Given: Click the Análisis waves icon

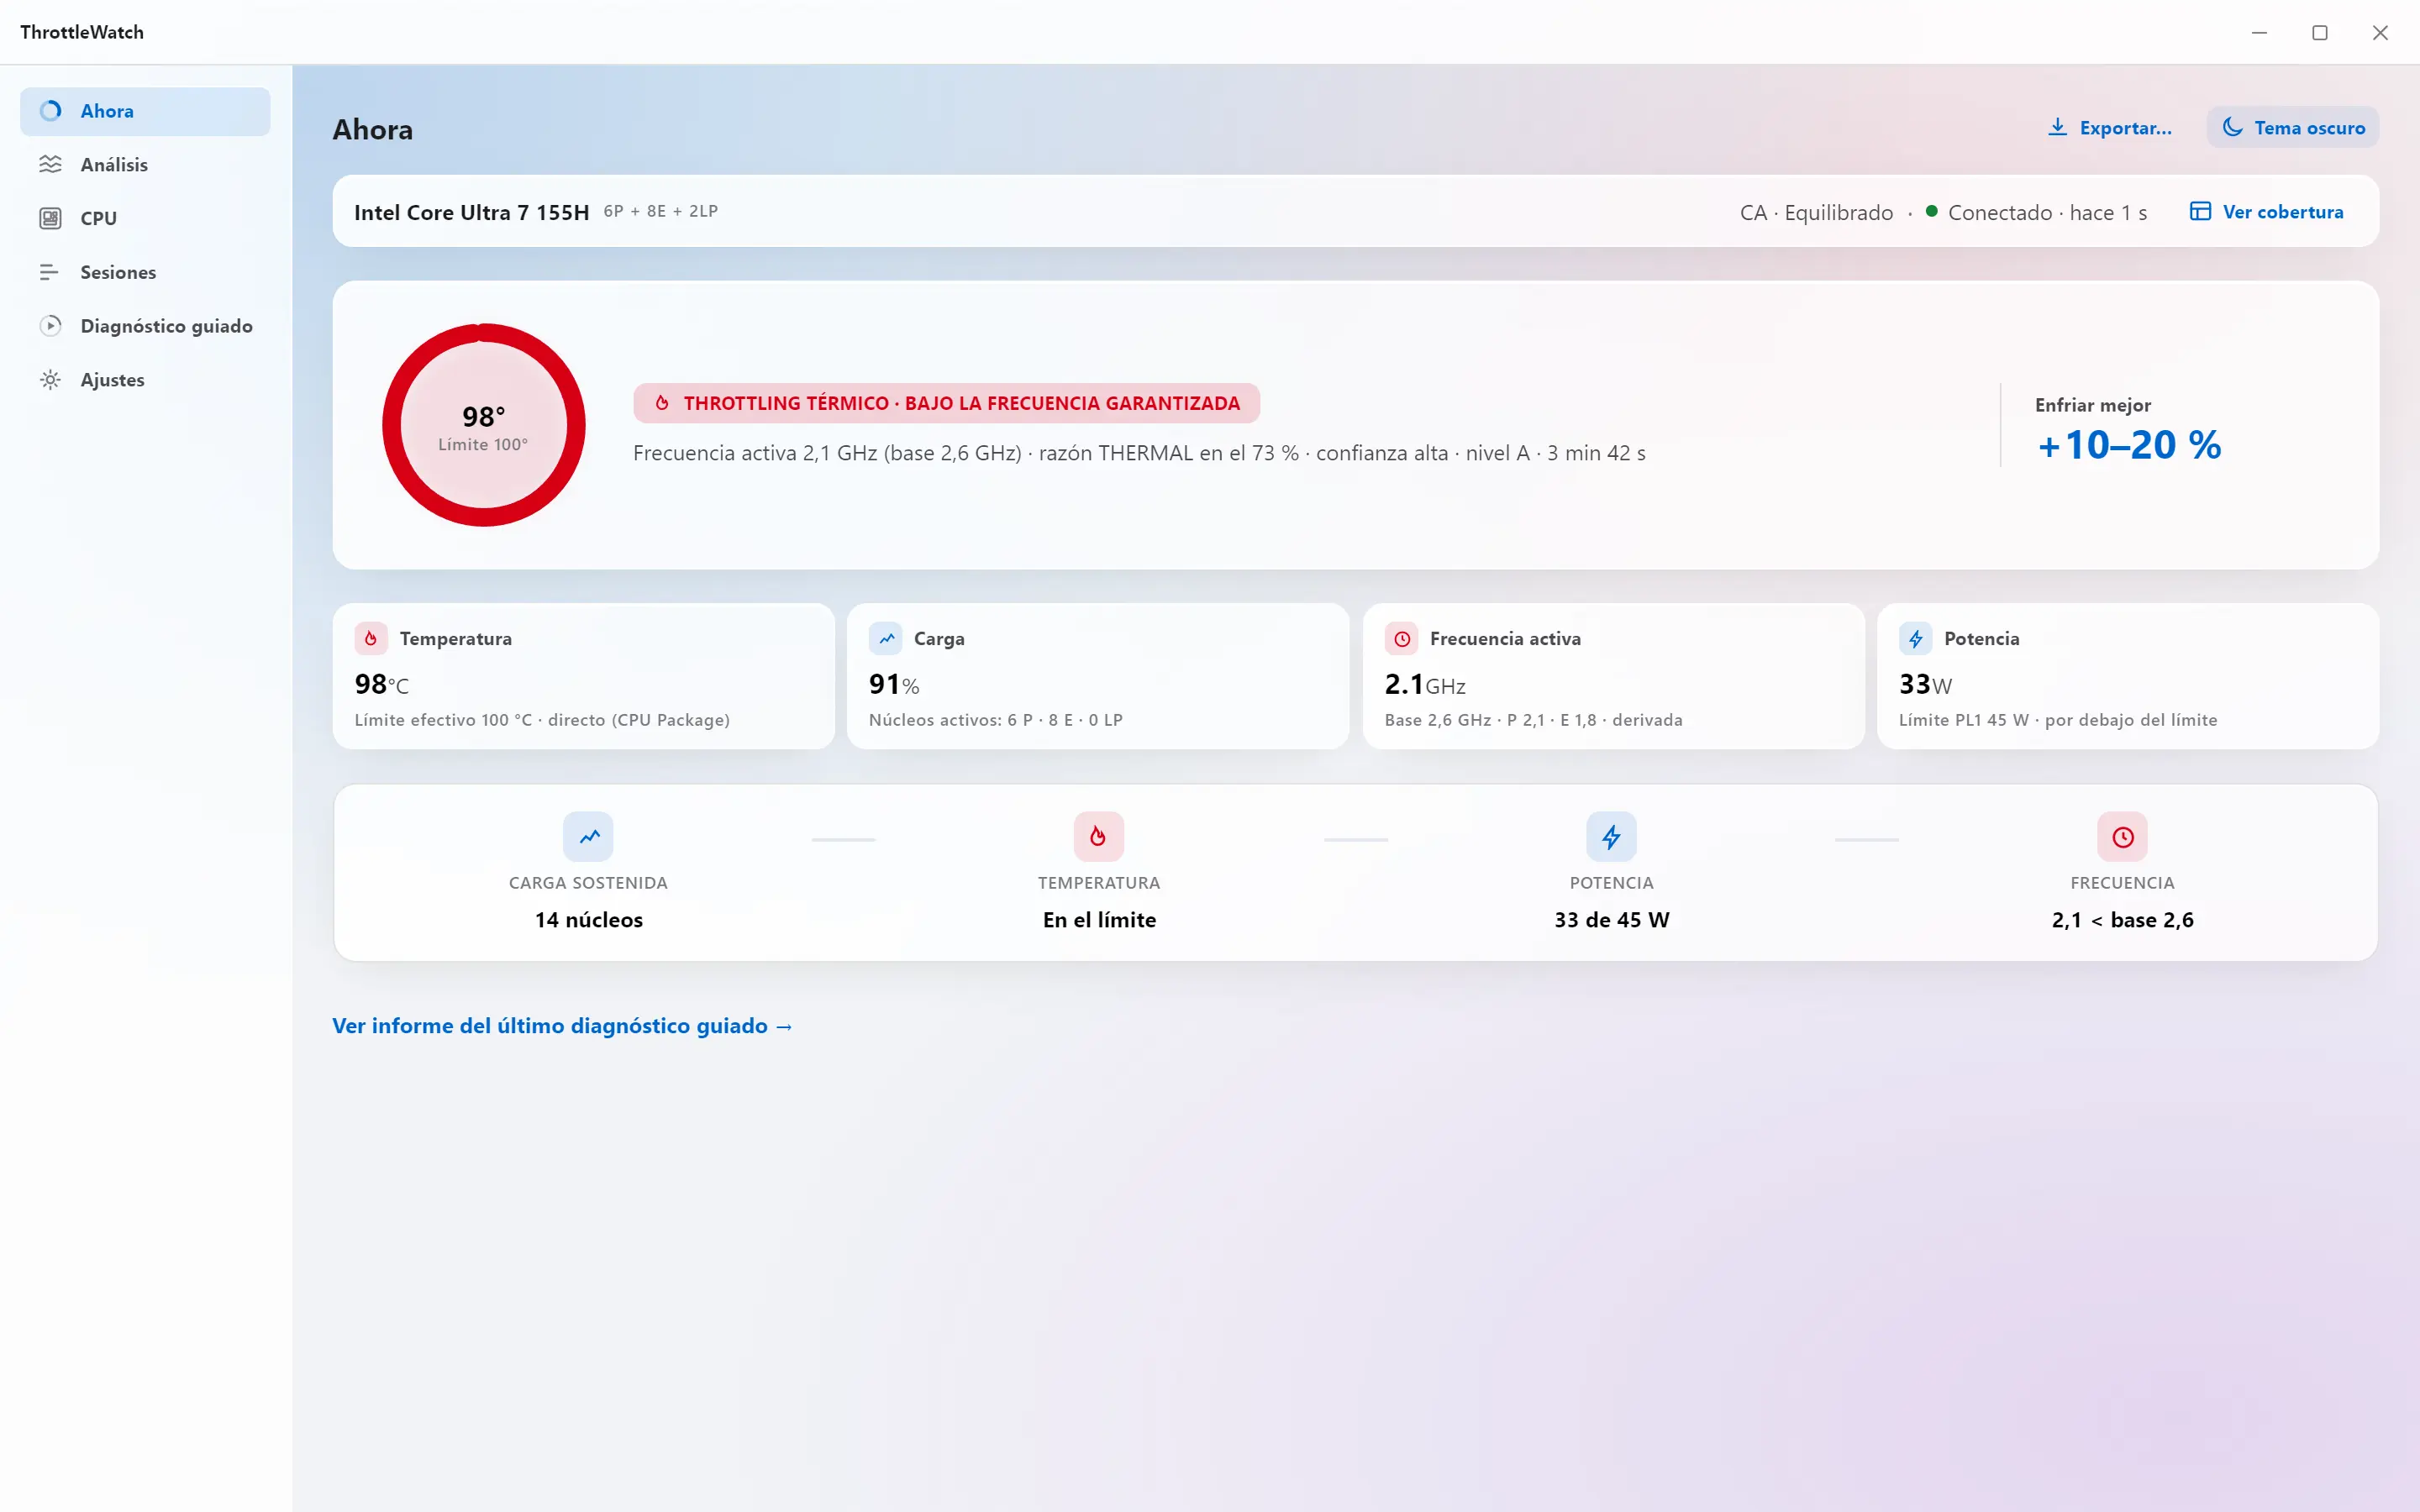Looking at the screenshot, I should point(50,165).
